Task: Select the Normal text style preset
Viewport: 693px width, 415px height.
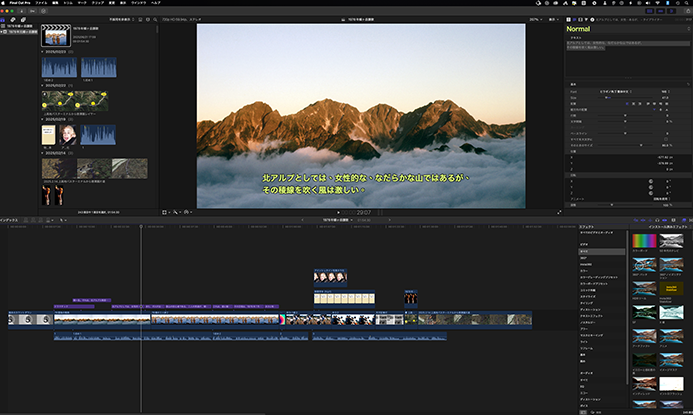Action: [580, 29]
